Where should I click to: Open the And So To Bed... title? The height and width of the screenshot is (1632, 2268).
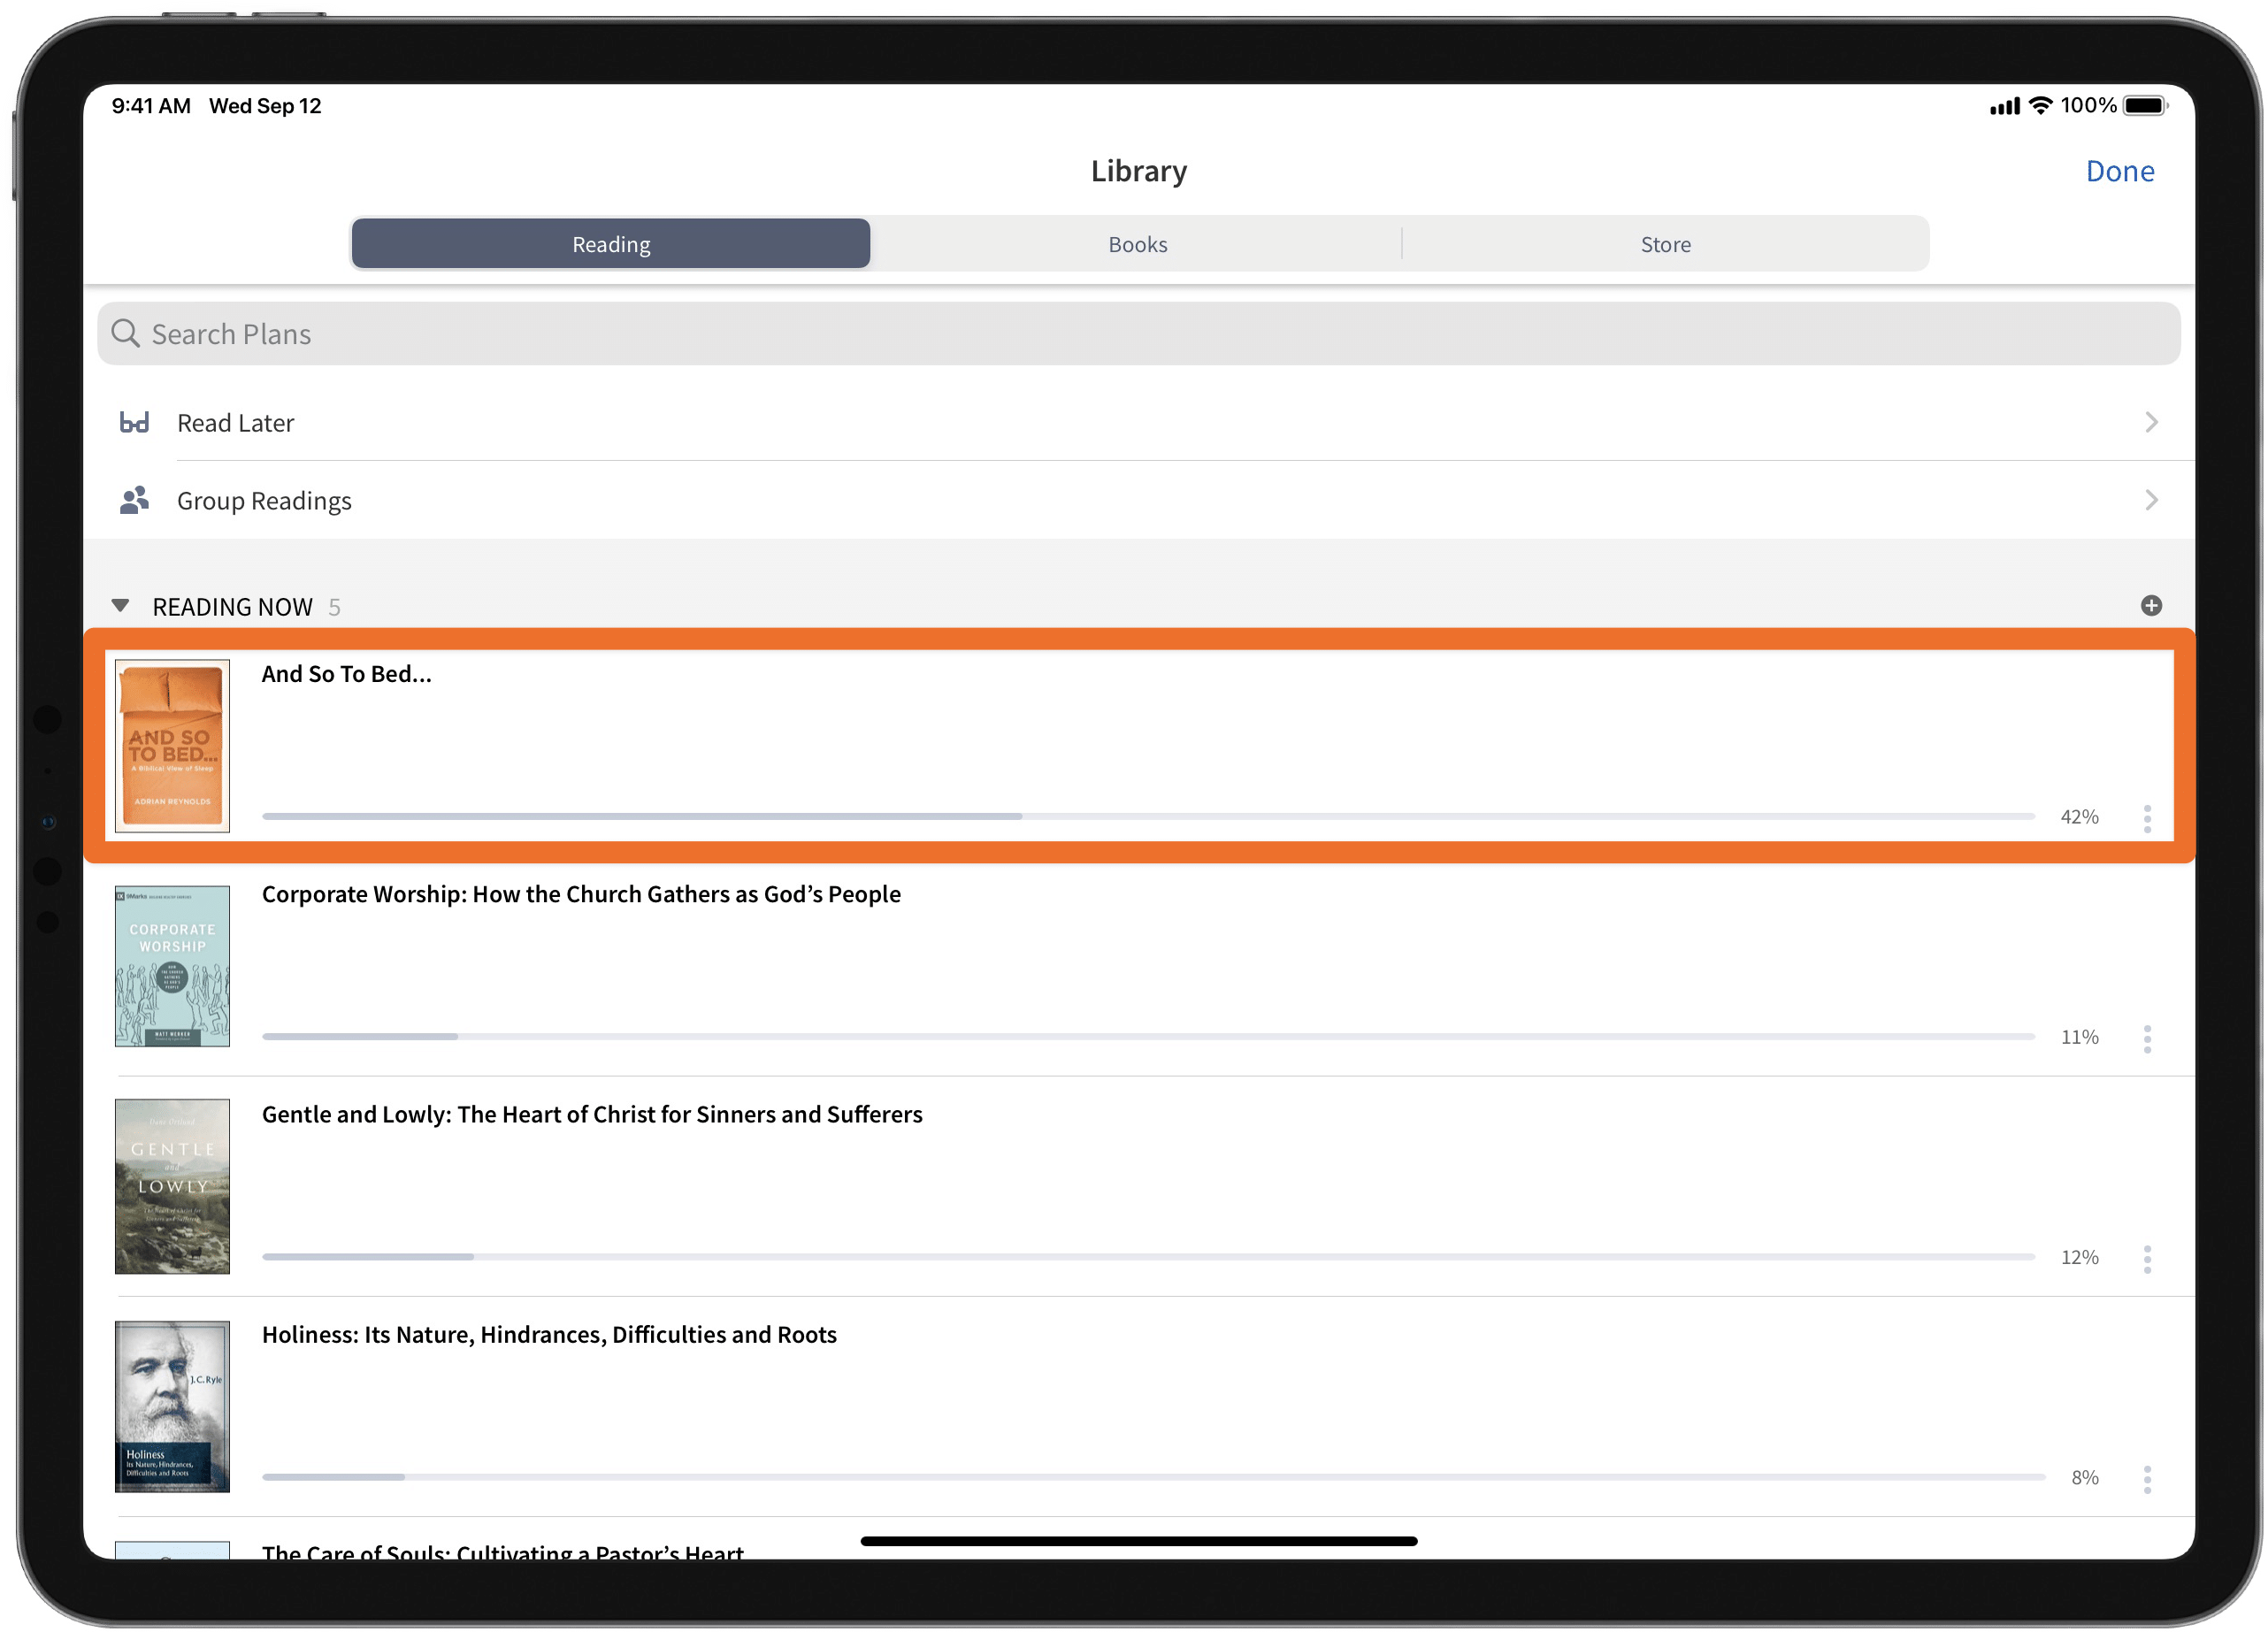(x=346, y=674)
